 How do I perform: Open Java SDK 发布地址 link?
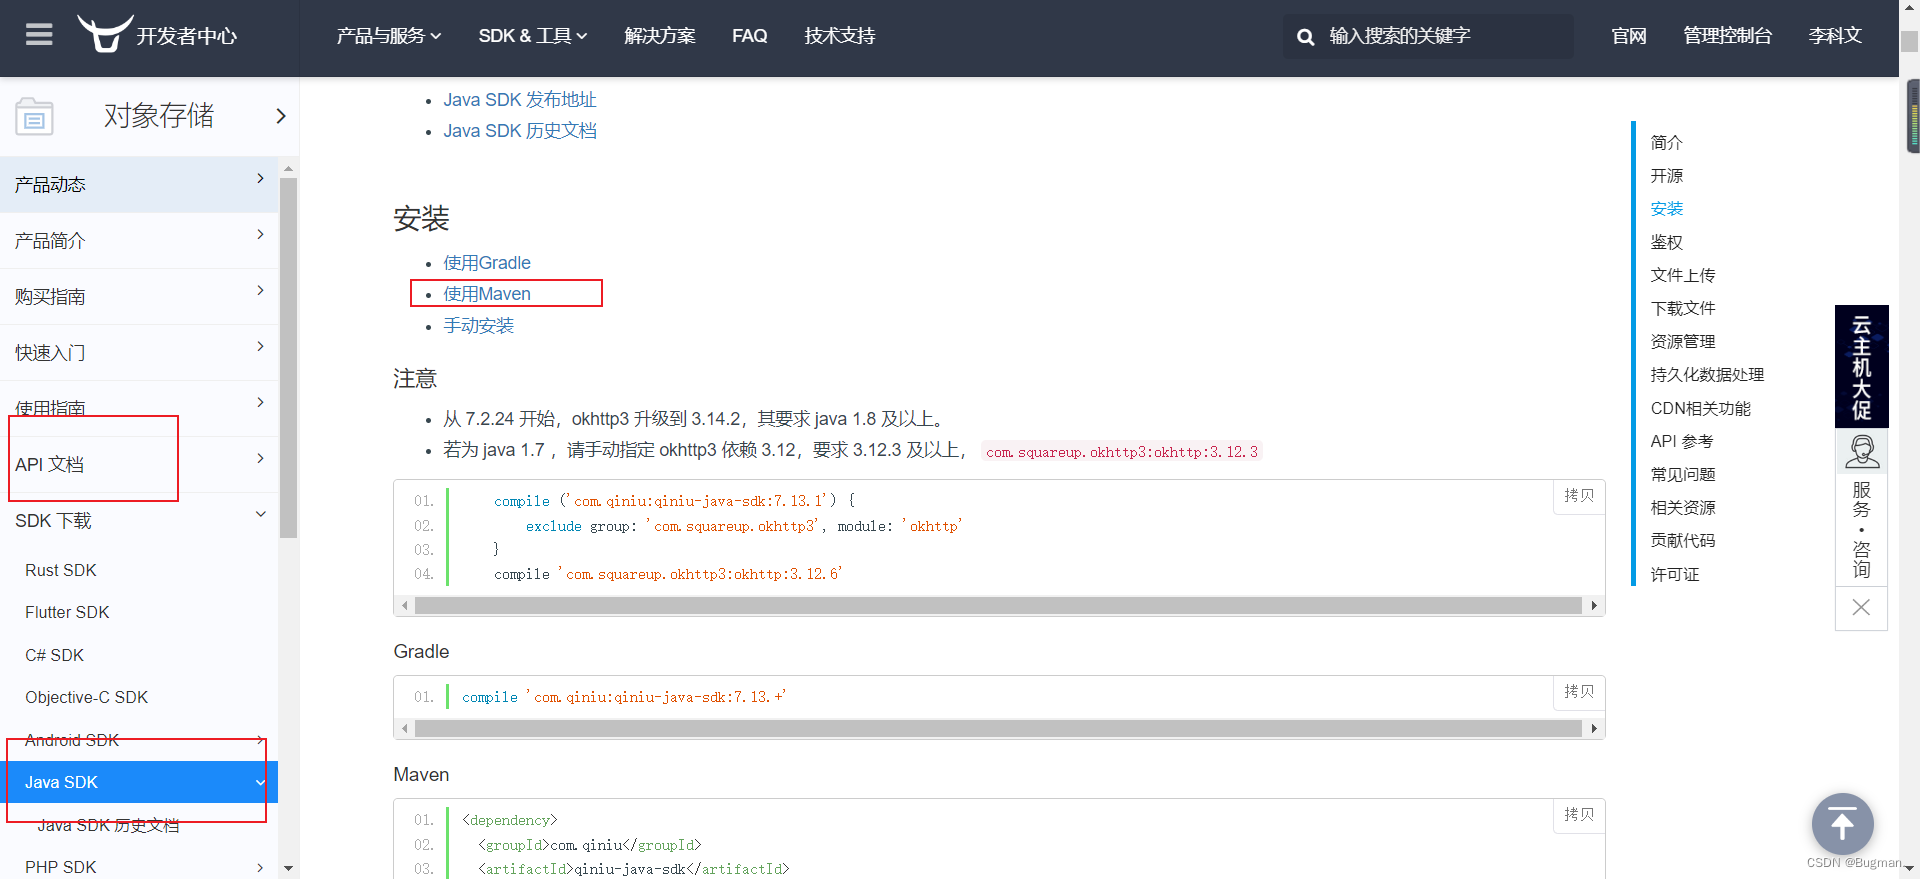click(520, 100)
